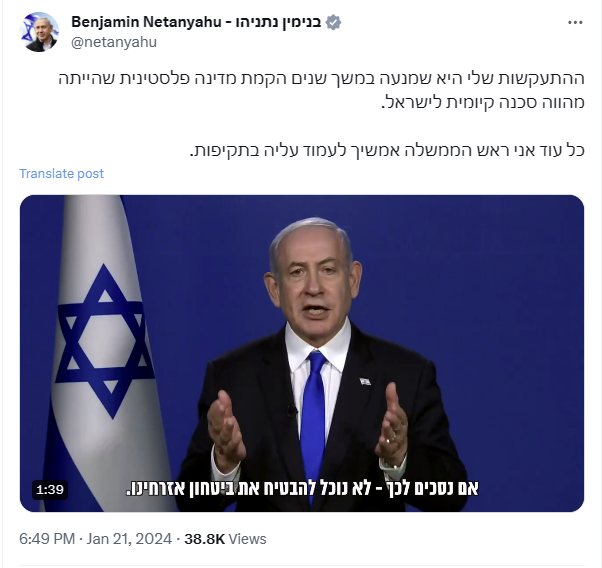Click the white Hebrew subtitle in the video
Screen dimensions: 602x568
pos(302,488)
